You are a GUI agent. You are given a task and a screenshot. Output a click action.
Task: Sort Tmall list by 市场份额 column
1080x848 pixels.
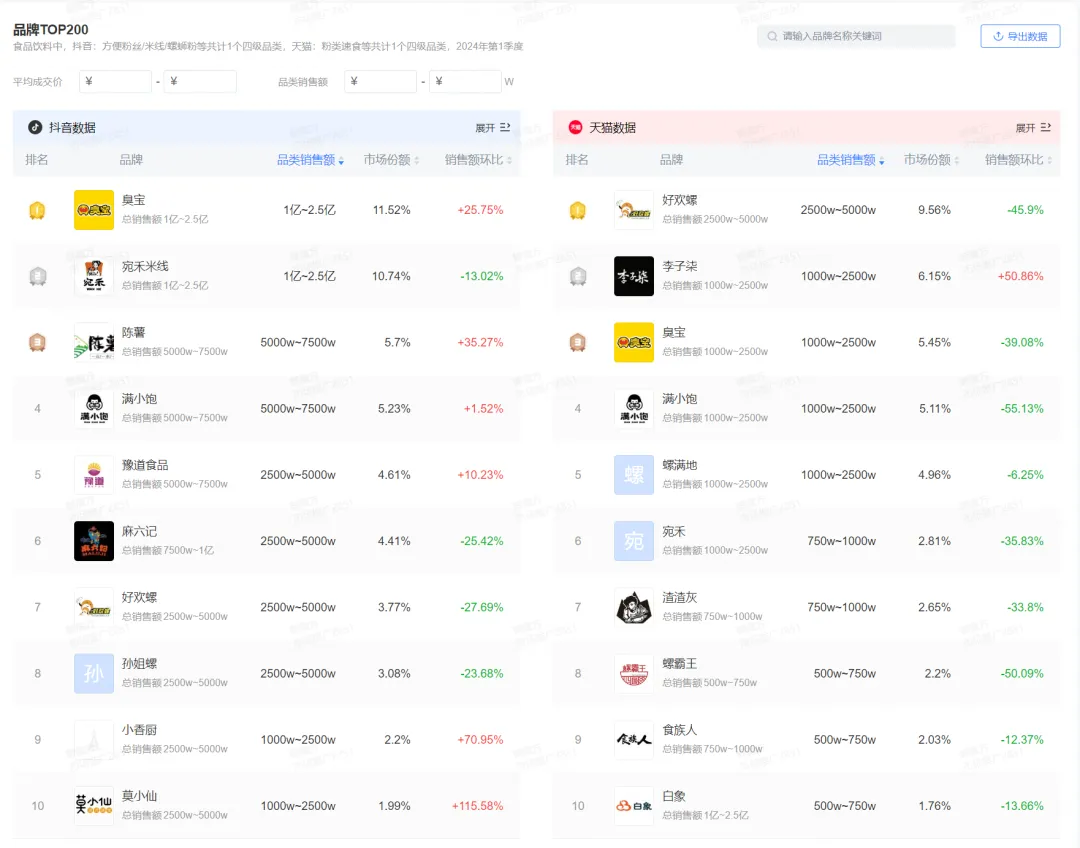coord(931,160)
